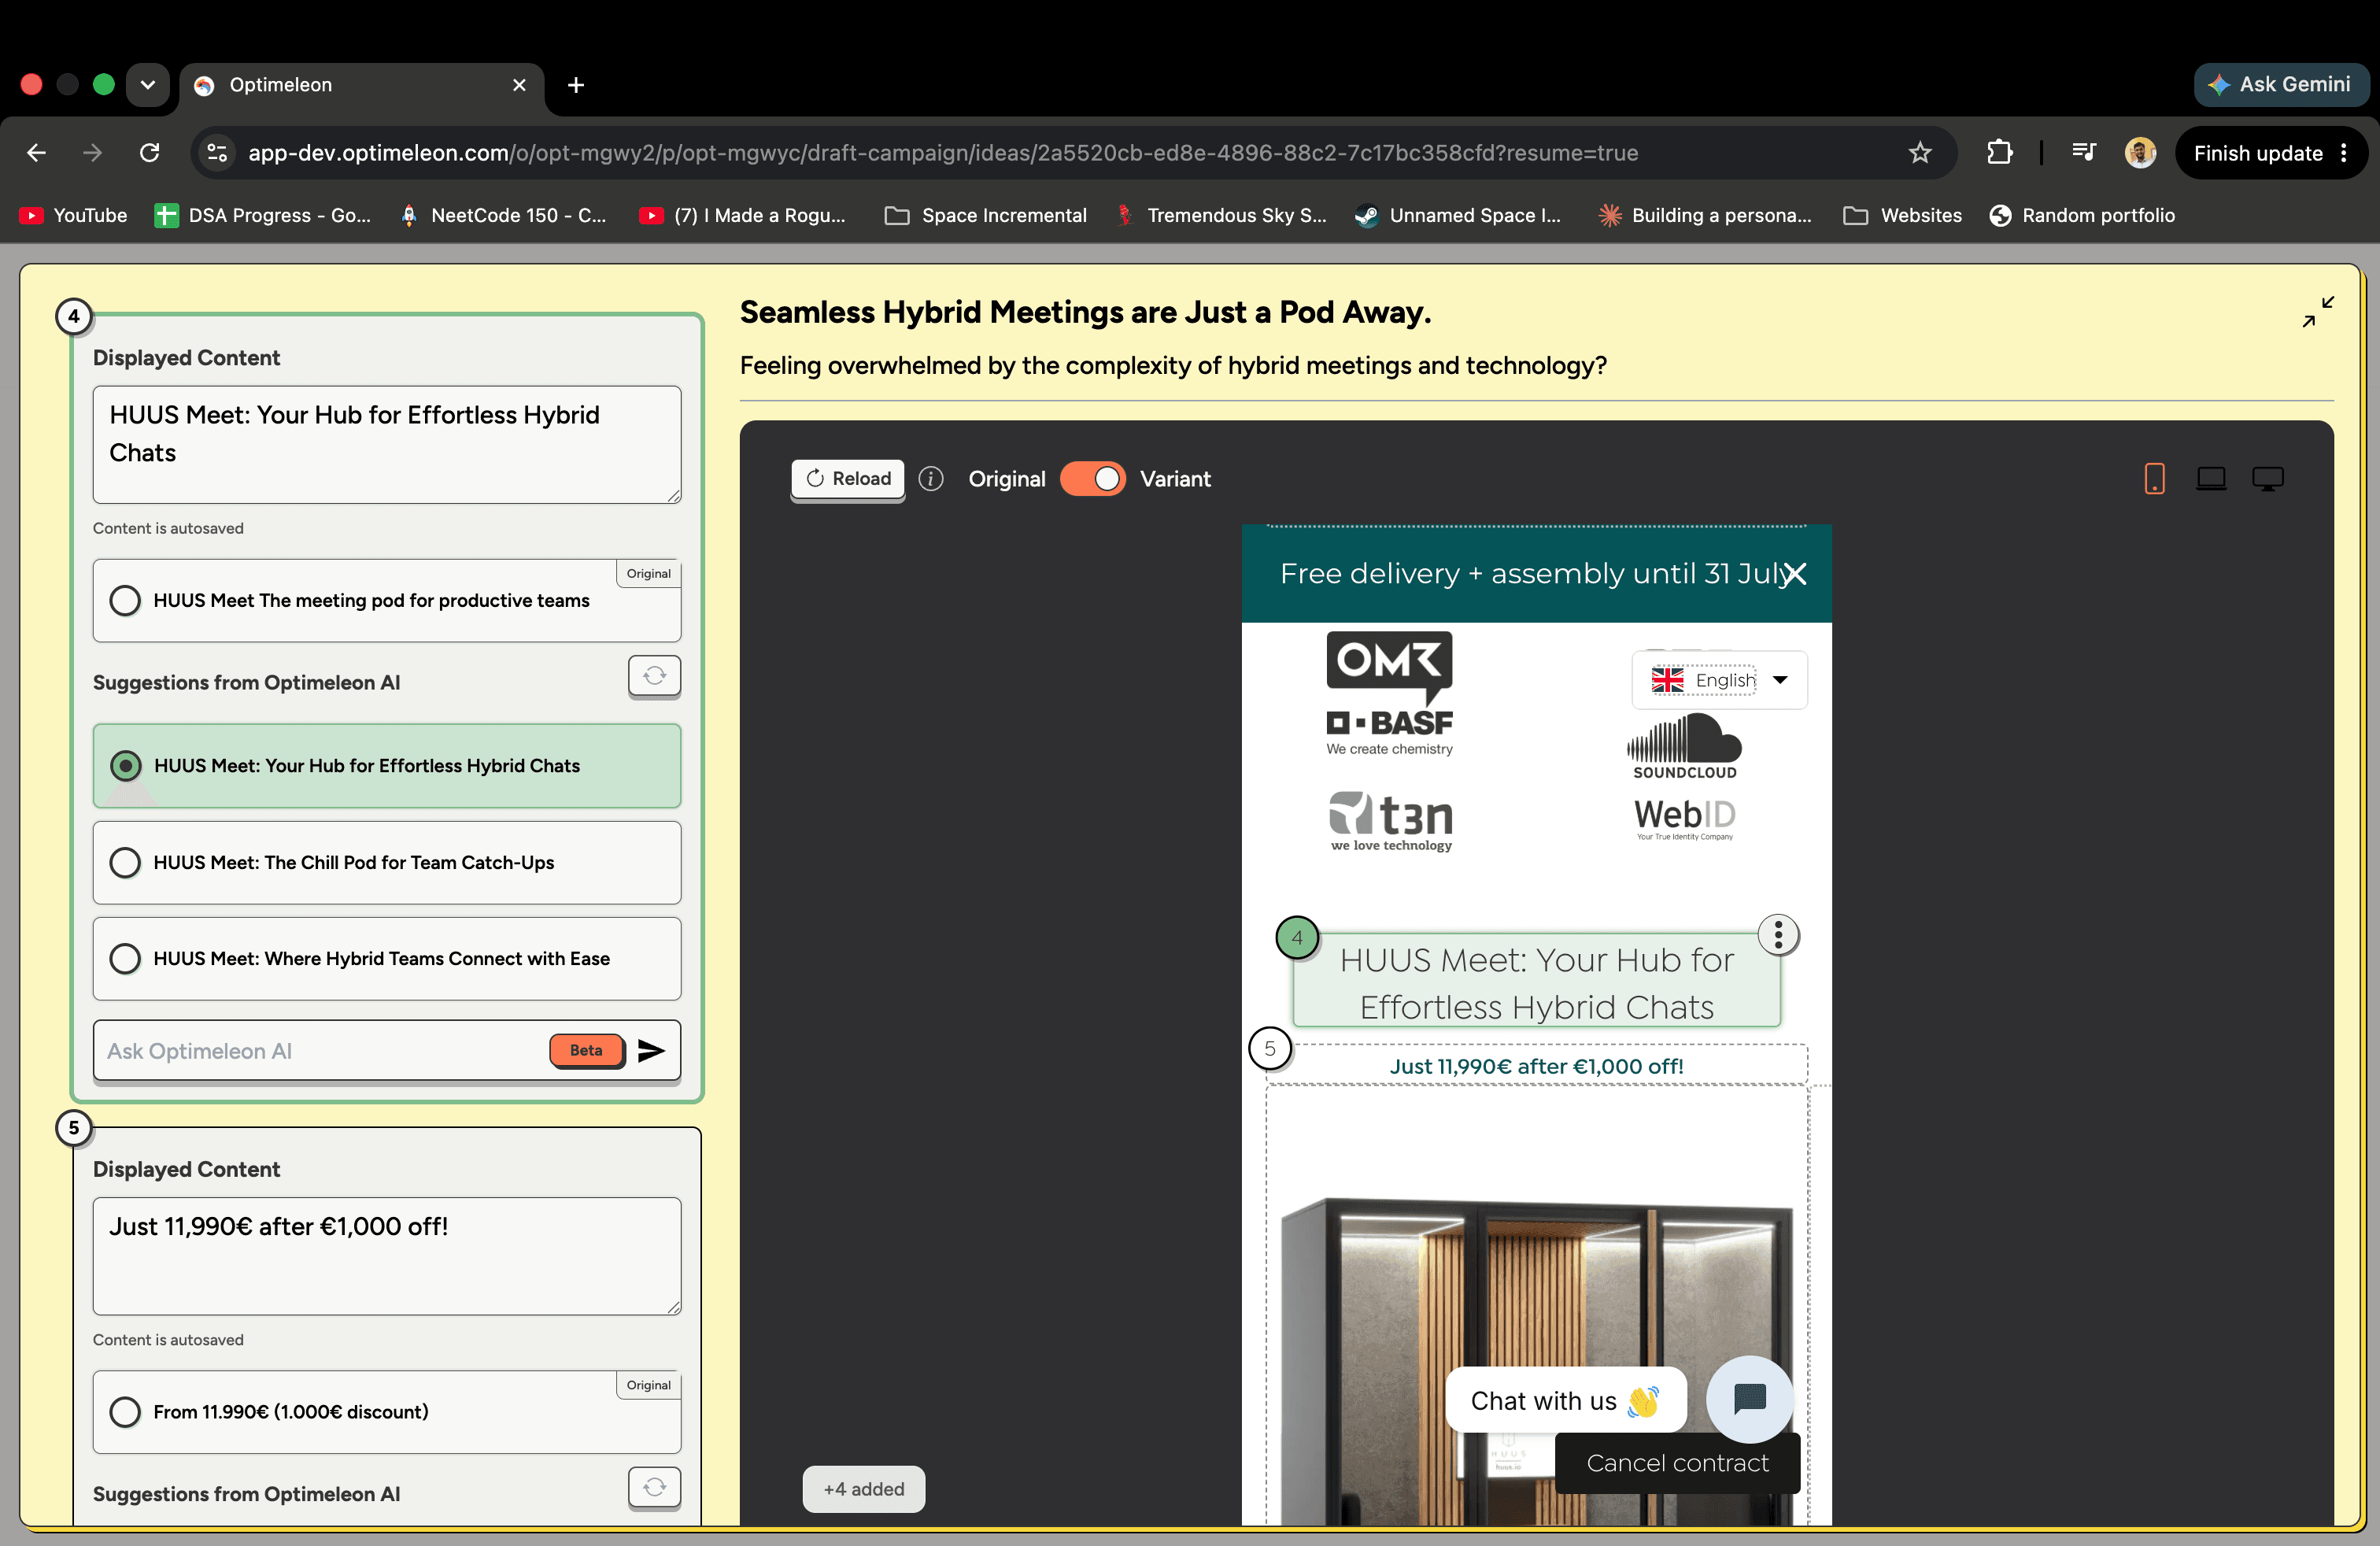Open the three-dot menu on headline element 4
The image size is (2380, 1546).
pyautogui.click(x=1778, y=934)
